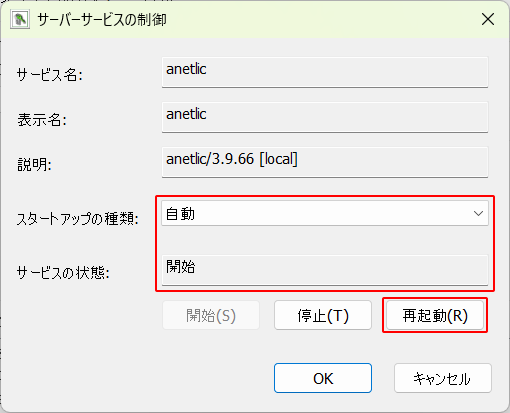Click the サービスの状態 field showing 開始
This screenshot has height=413, width=510.
[x=325, y=270]
